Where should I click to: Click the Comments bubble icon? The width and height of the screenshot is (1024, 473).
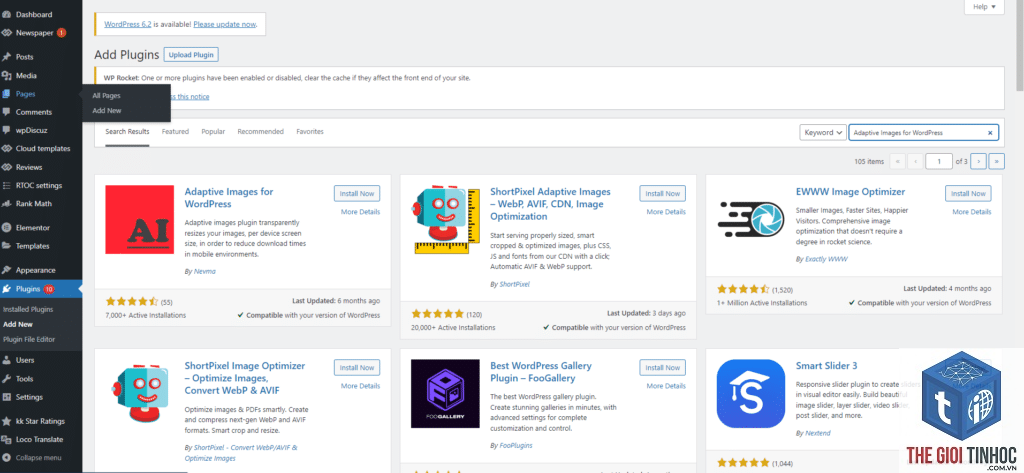click(7, 112)
